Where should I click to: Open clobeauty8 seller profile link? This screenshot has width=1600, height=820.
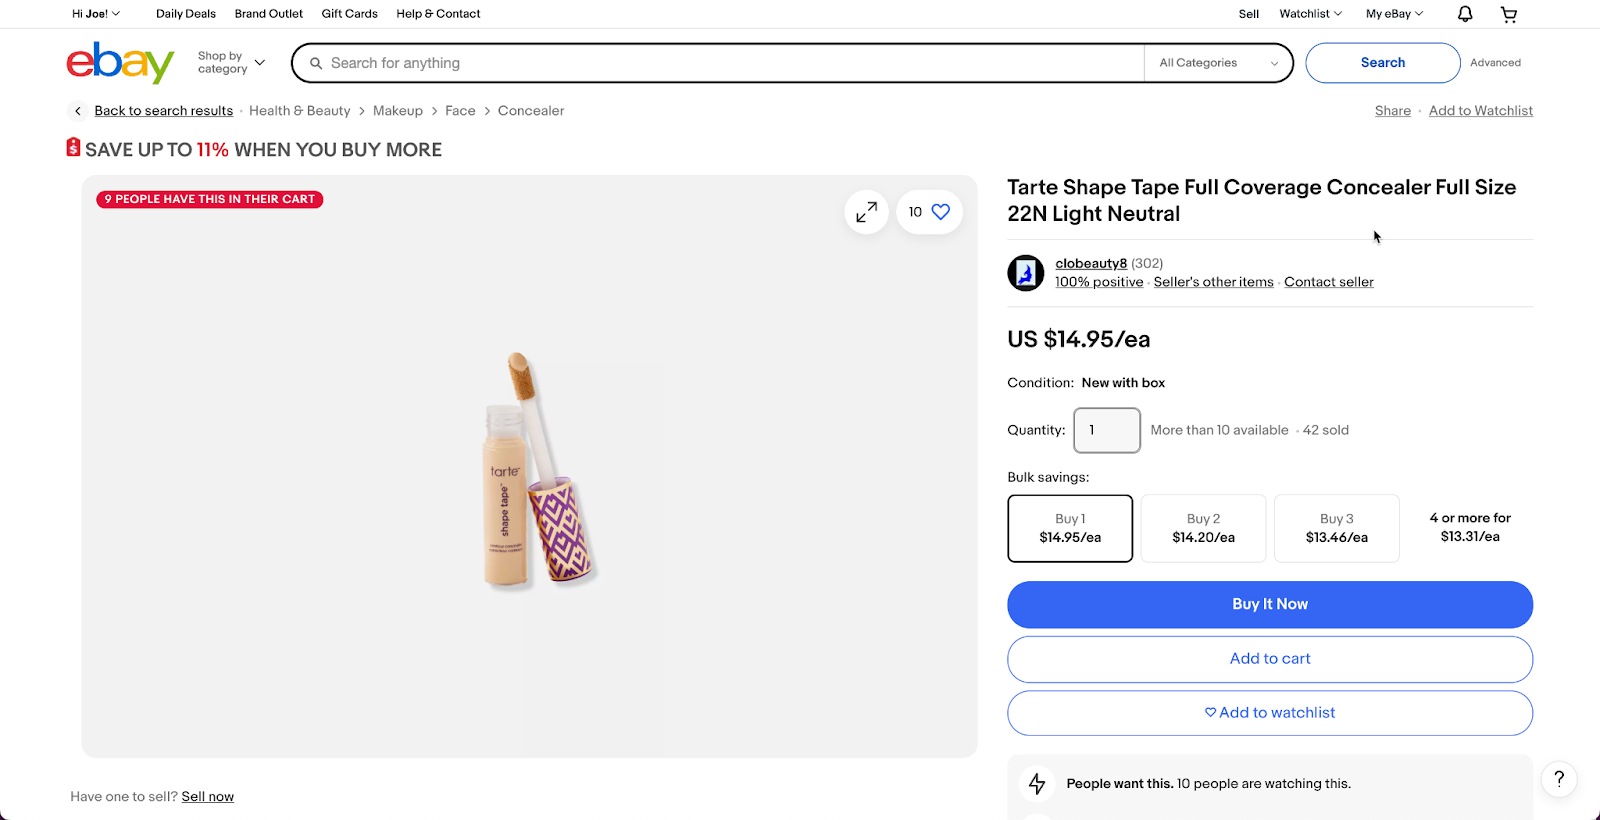[x=1091, y=264]
